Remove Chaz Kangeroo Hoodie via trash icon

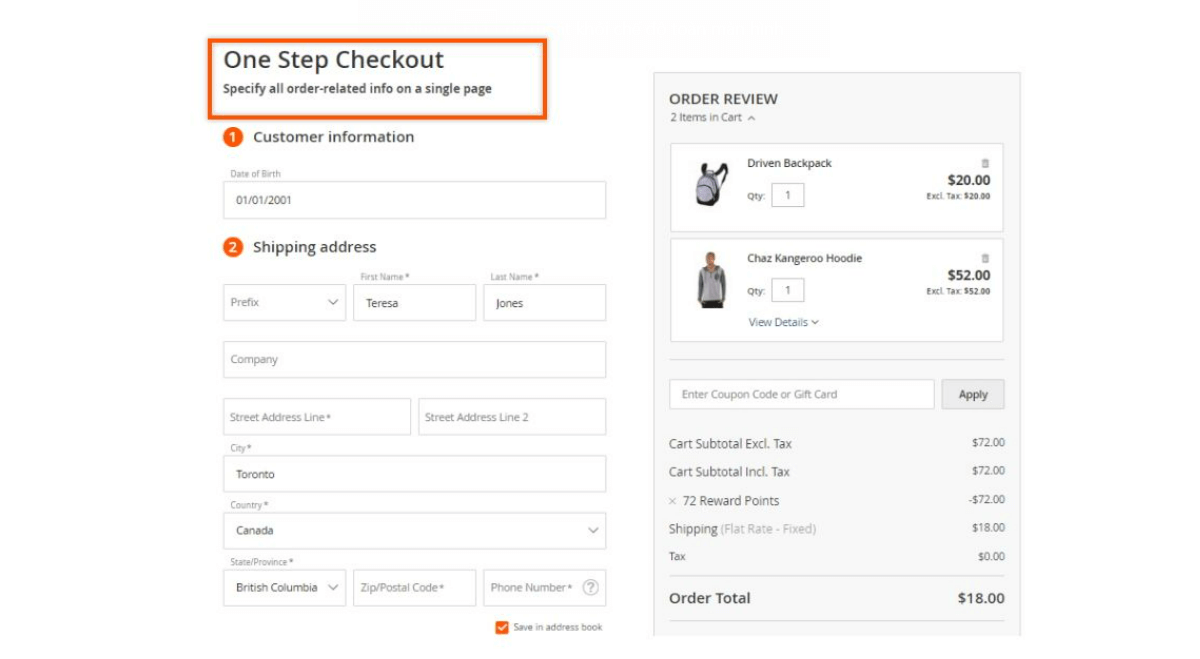click(x=985, y=257)
